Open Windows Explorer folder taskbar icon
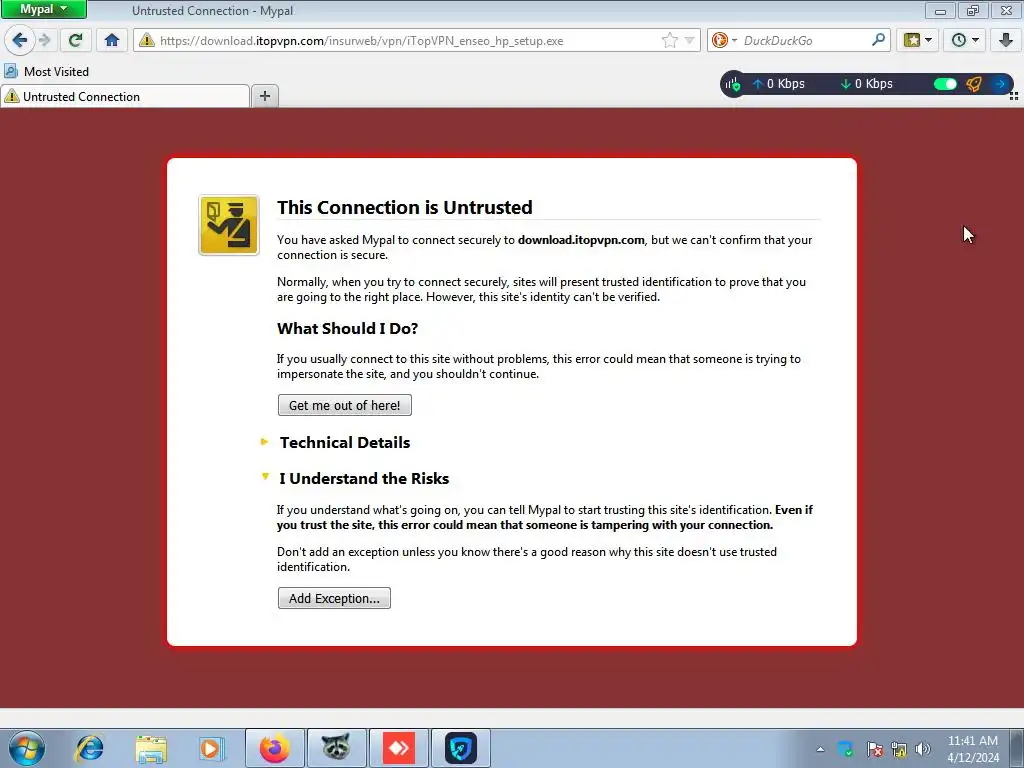This screenshot has width=1024, height=768. coord(152,748)
